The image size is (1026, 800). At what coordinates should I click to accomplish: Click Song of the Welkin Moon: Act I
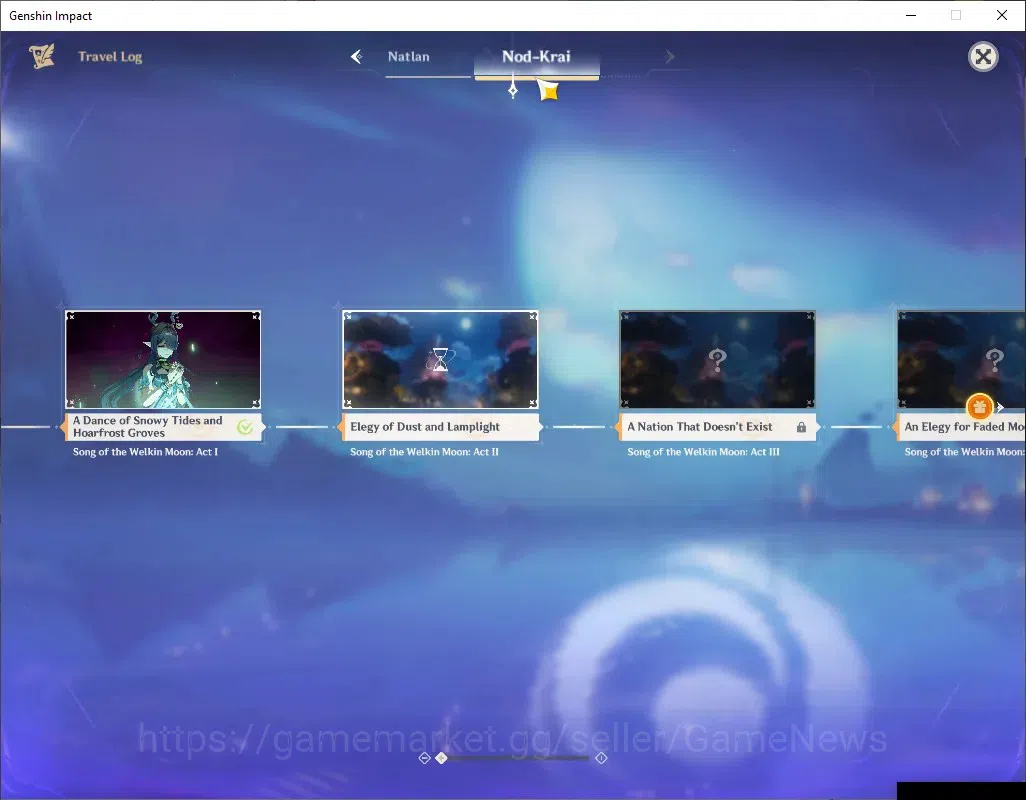pyautogui.click(x=145, y=451)
